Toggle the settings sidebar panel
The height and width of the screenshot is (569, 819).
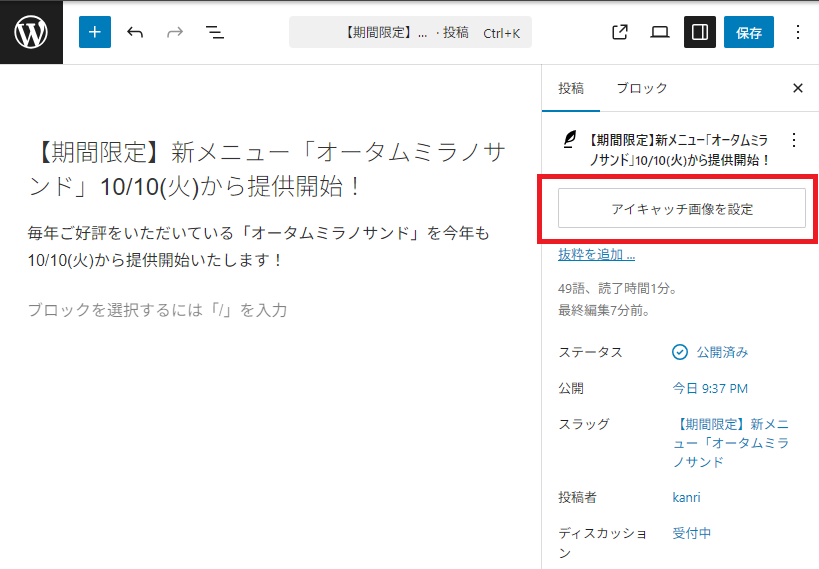(700, 32)
